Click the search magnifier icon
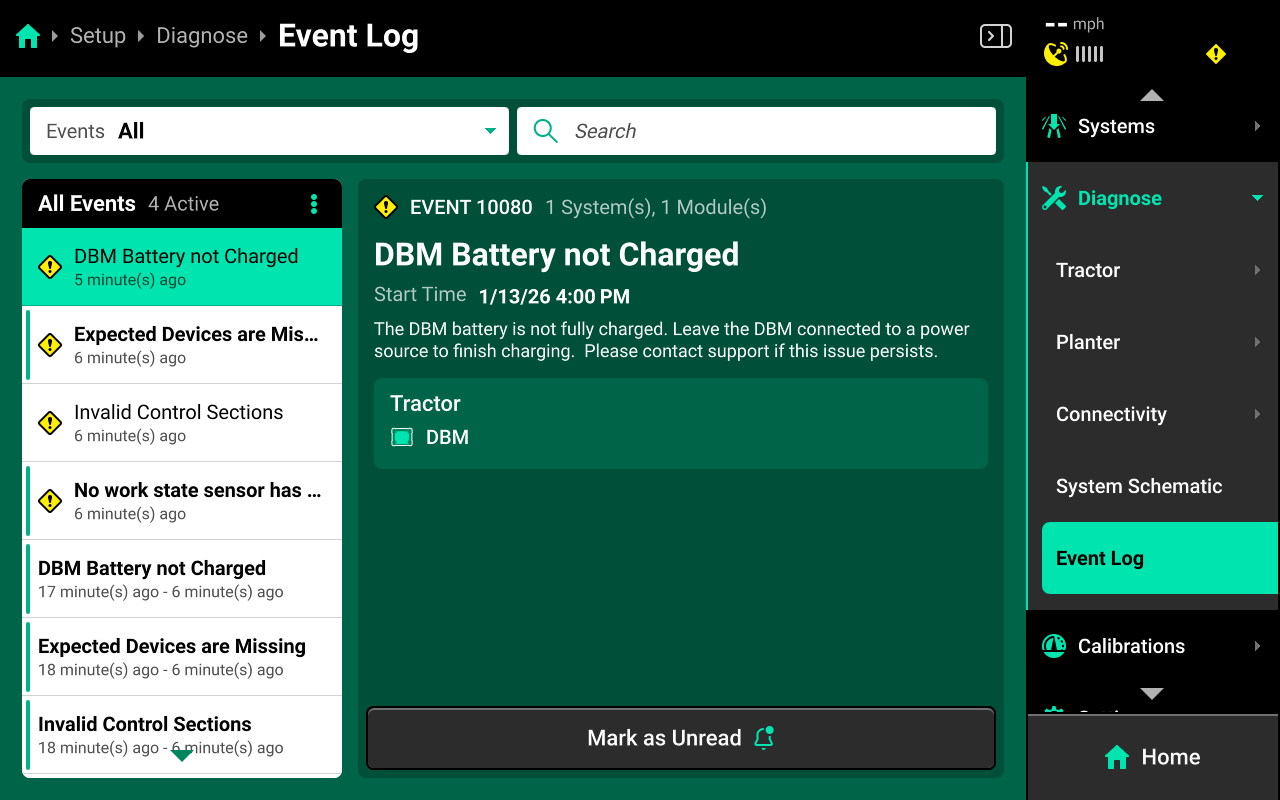Viewport: 1280px width, 800px height. click(x=545, y=131)
